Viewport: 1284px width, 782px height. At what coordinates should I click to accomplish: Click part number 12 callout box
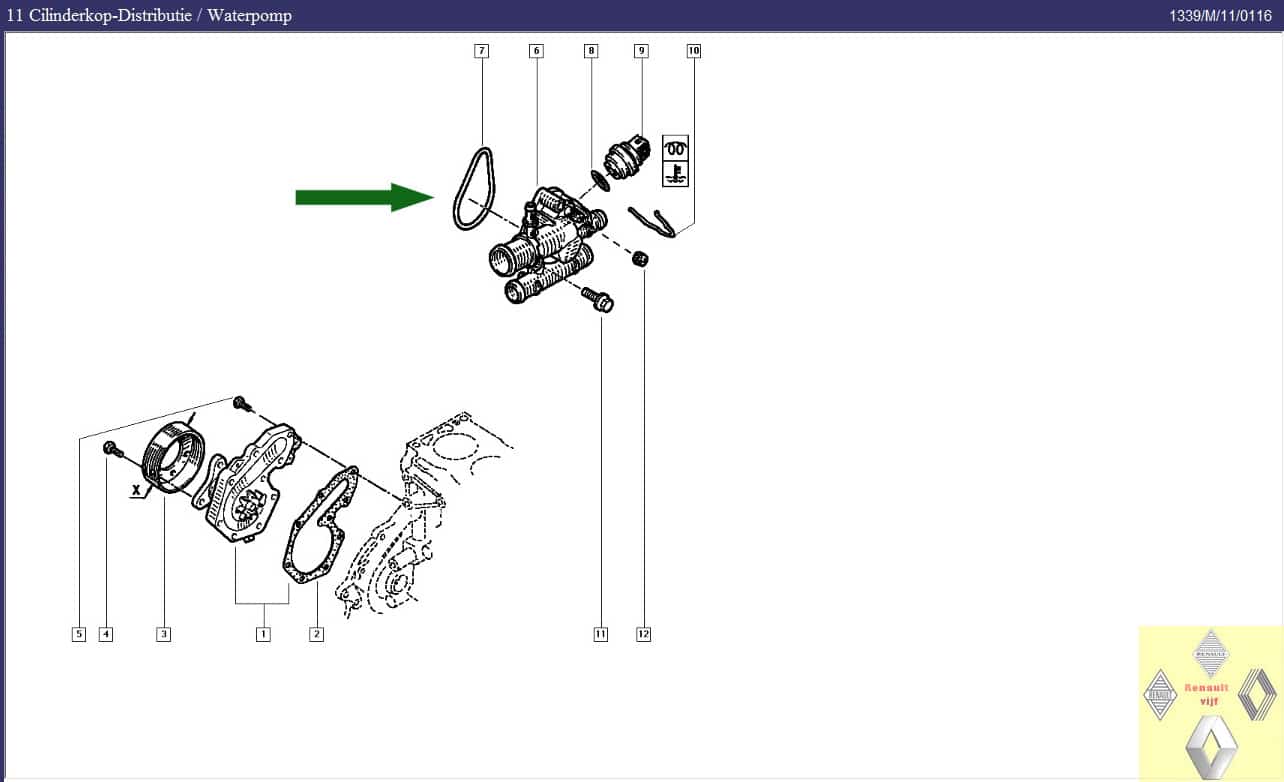click(x=643, y=634)
